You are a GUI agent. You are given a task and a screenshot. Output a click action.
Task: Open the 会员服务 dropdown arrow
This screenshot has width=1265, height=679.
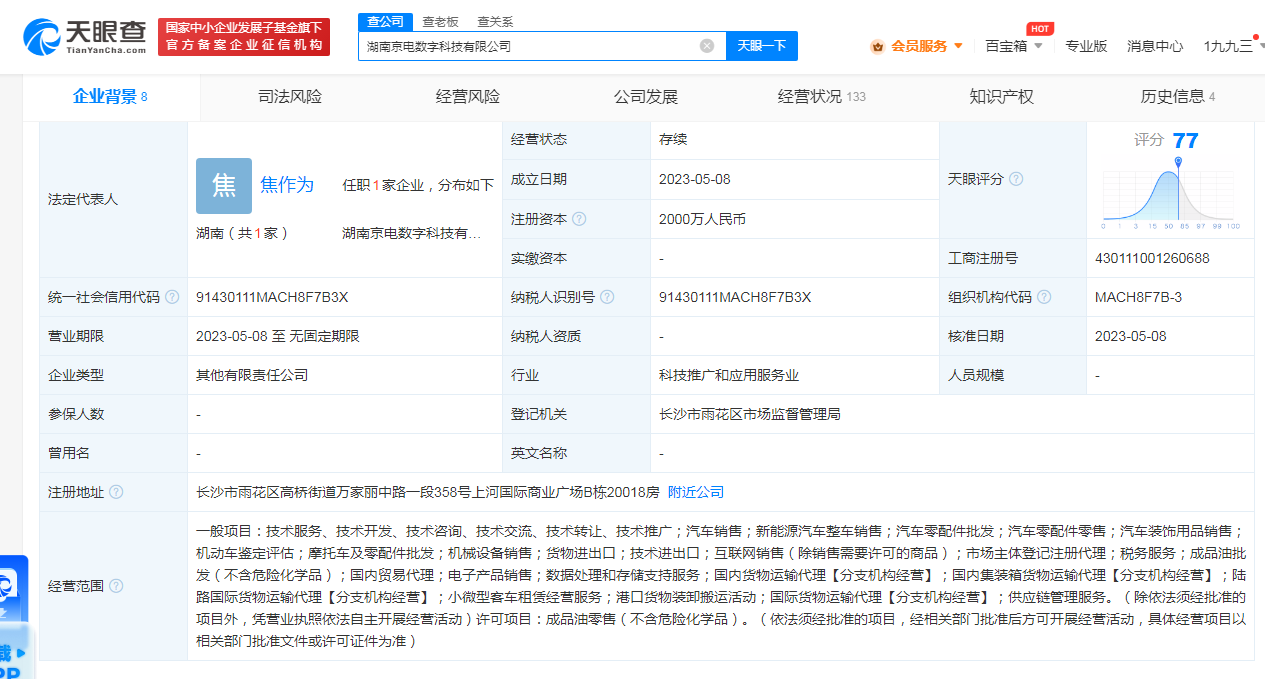958,46
